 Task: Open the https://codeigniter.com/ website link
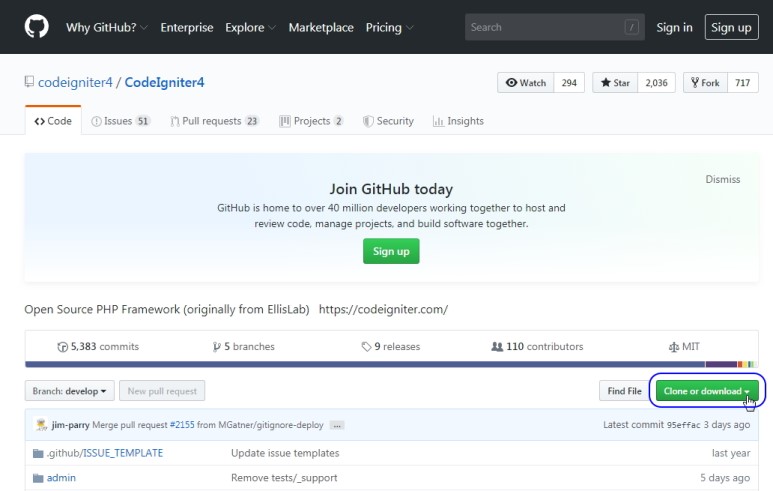[x=384, y=310]
